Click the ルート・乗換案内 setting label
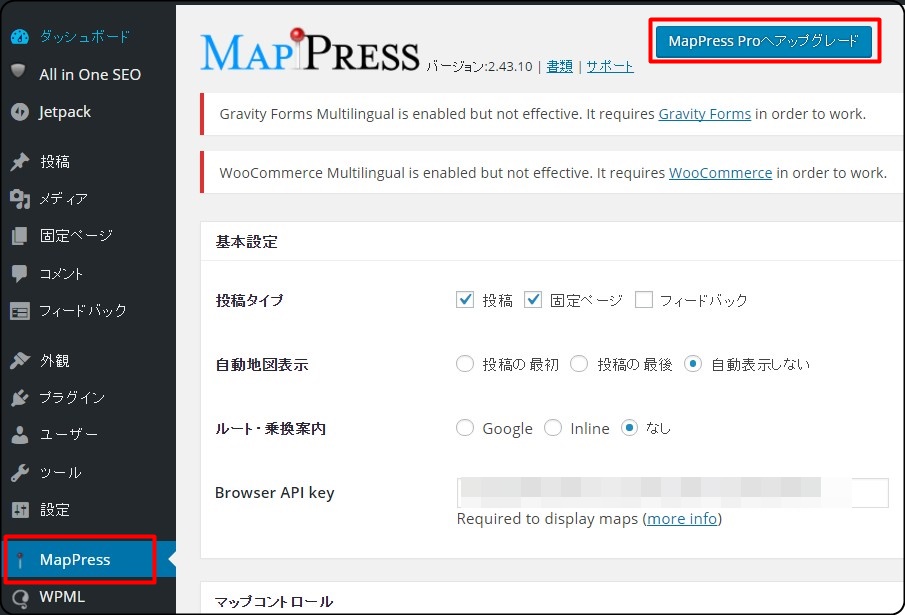Viewport: 905px width, 615px height. coord(271,429)
